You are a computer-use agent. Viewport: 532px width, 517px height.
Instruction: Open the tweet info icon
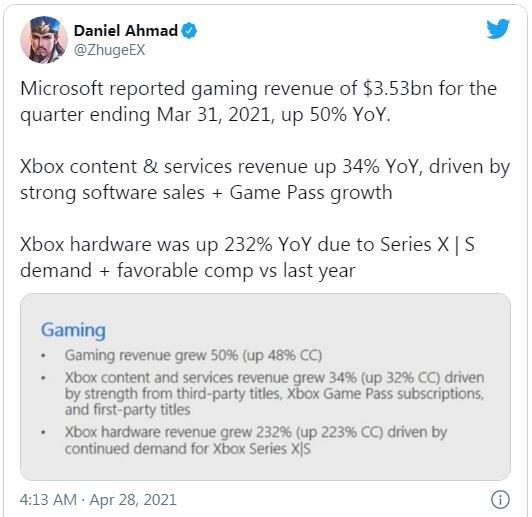pyautogui.click(x=500, y=499)
